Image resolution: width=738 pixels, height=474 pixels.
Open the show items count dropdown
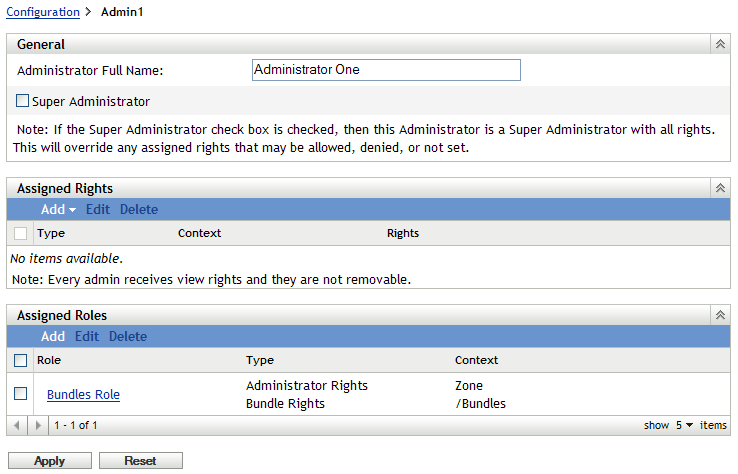point(684,425)
